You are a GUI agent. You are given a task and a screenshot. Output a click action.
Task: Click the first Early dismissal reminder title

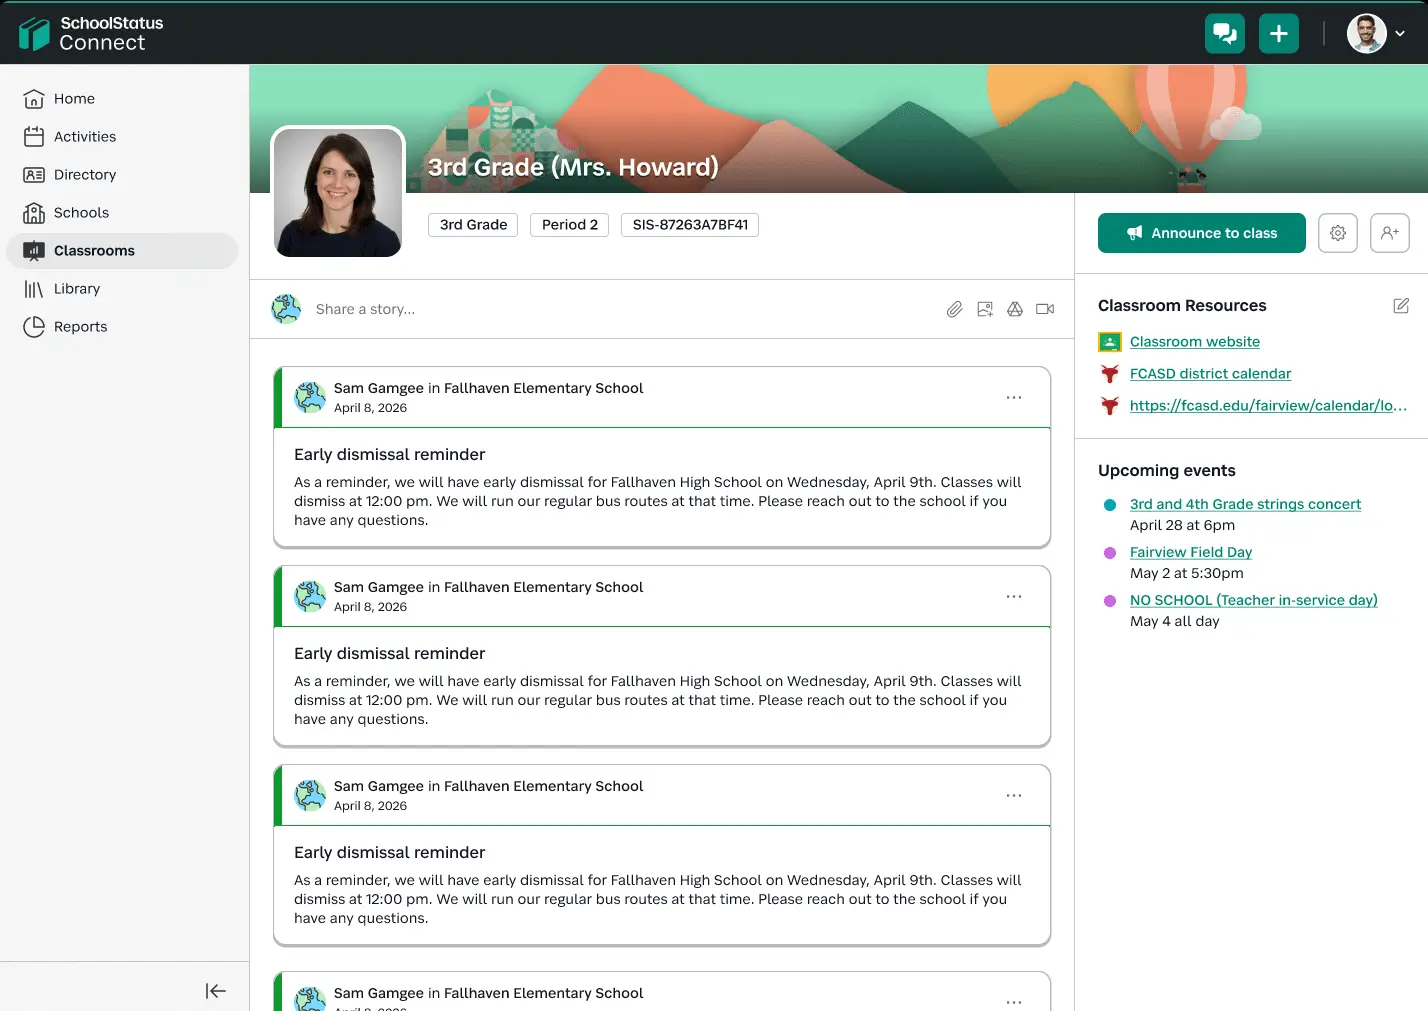[389, 455]
